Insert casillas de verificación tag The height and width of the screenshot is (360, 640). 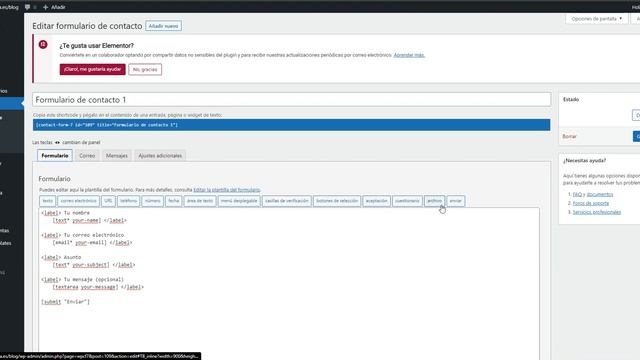(287, 201)
